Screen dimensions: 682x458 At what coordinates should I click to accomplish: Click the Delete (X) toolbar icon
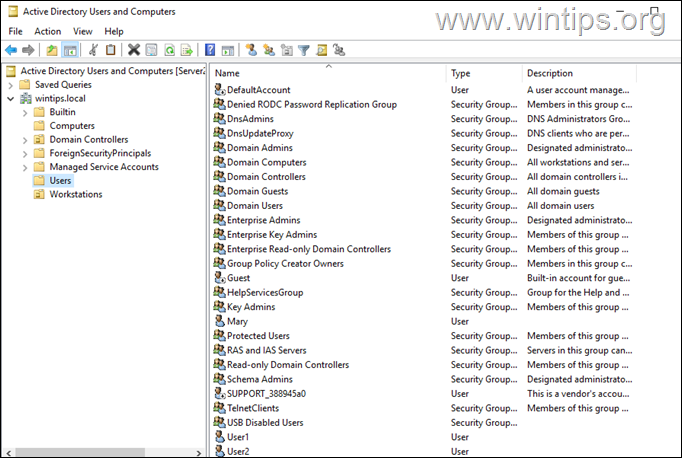134,49
